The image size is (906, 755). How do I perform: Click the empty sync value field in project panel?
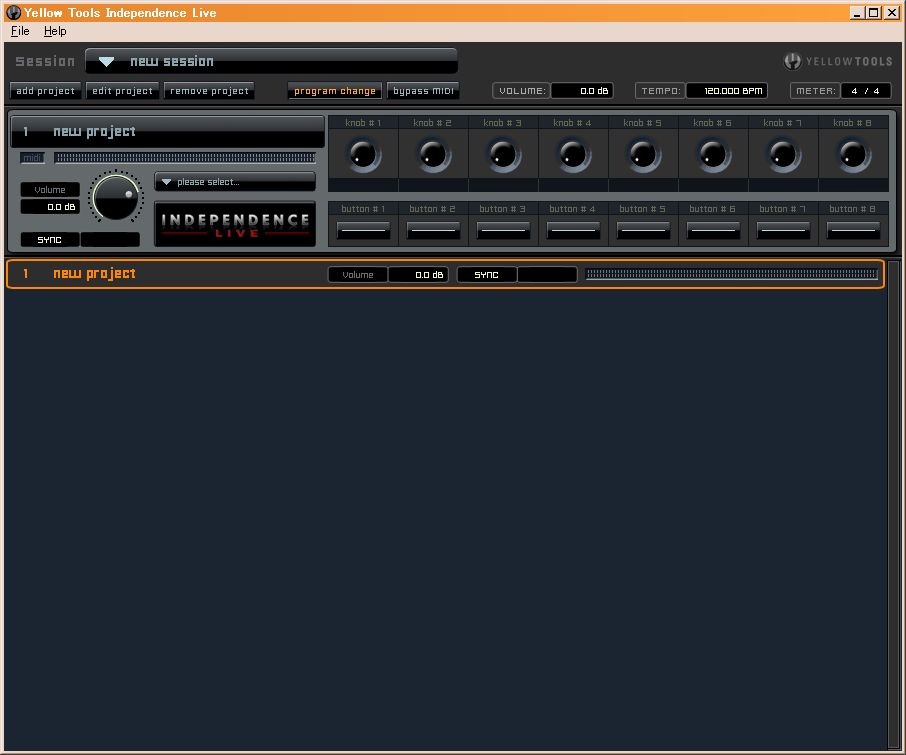[110, 240]
